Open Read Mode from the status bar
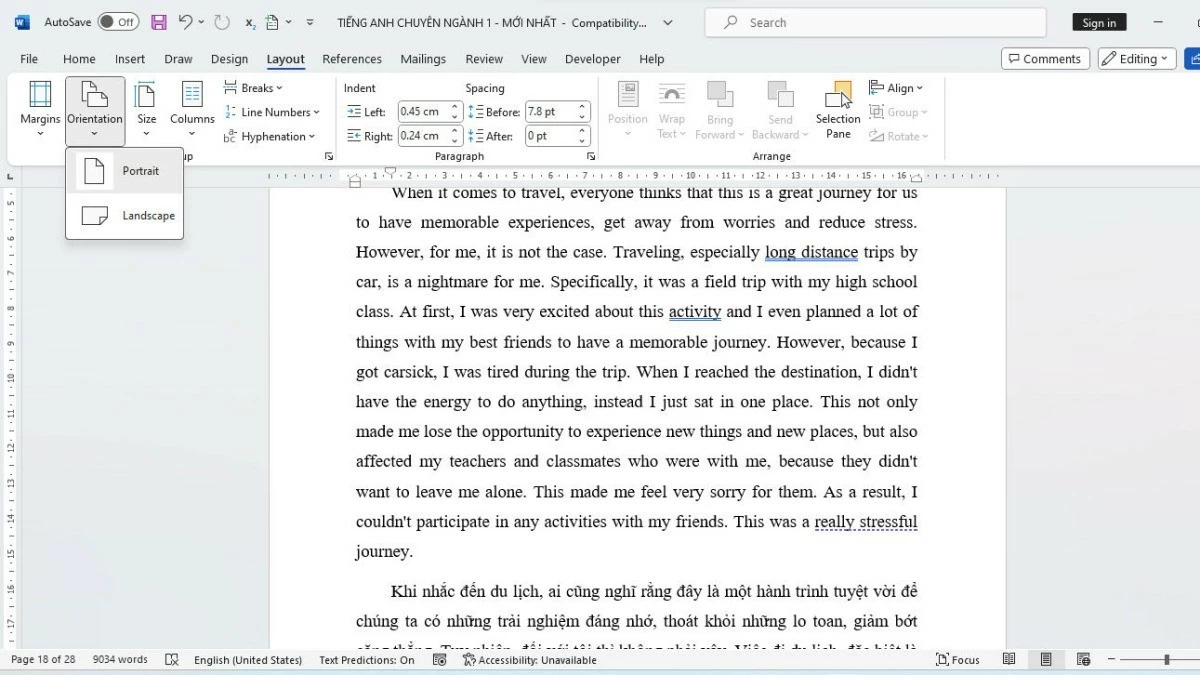The width and height of the screenshot is (1200, 675). tap(1008, 659)
